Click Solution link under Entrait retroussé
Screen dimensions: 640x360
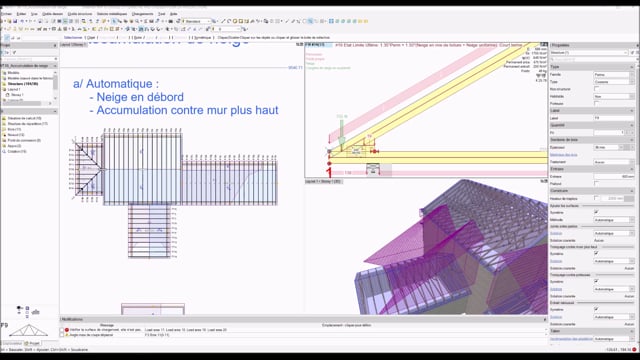click(x=556, y=317)
